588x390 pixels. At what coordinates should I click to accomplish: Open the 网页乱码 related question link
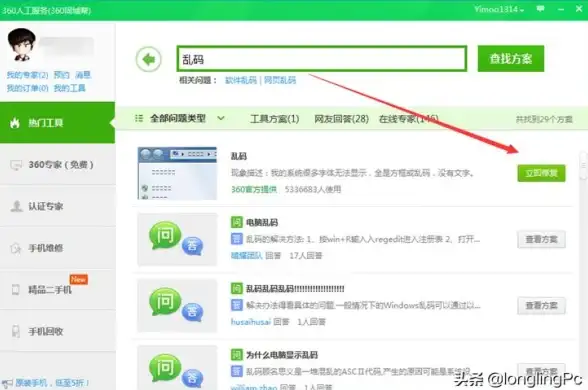coord(280,80)
